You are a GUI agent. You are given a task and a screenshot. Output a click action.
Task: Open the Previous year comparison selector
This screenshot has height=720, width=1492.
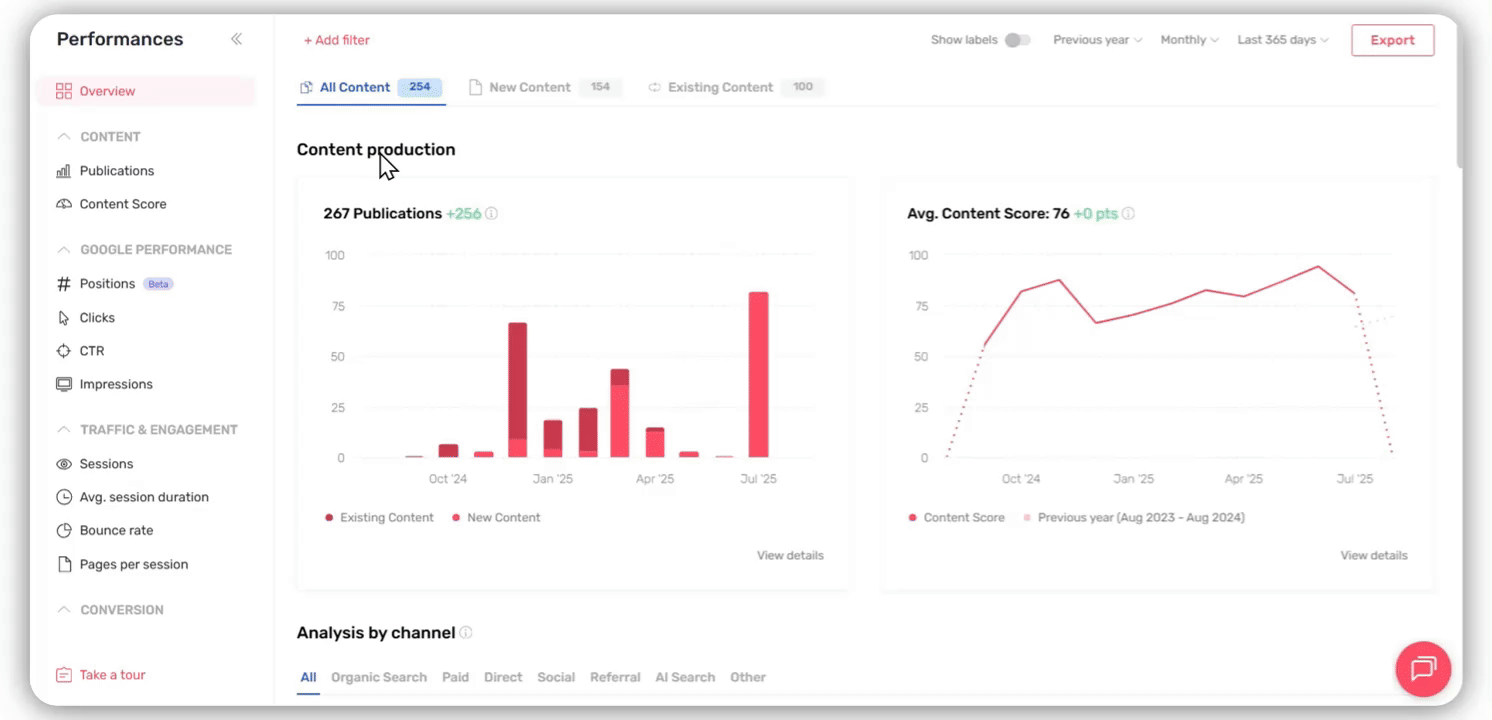(1095, 39)
